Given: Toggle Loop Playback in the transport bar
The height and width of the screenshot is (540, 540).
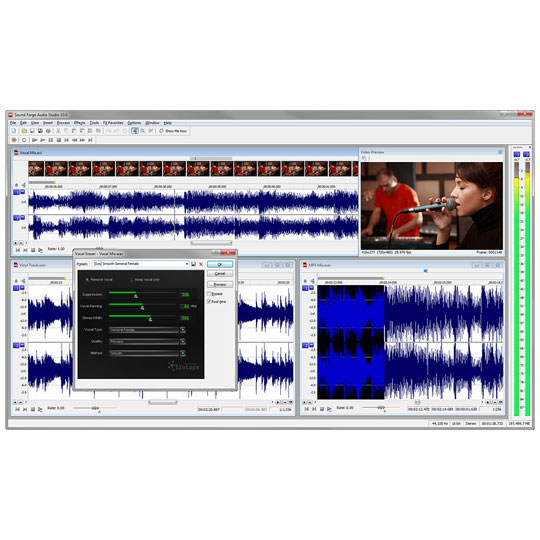Looking at the screenshot, I should (x=24, y=140).
